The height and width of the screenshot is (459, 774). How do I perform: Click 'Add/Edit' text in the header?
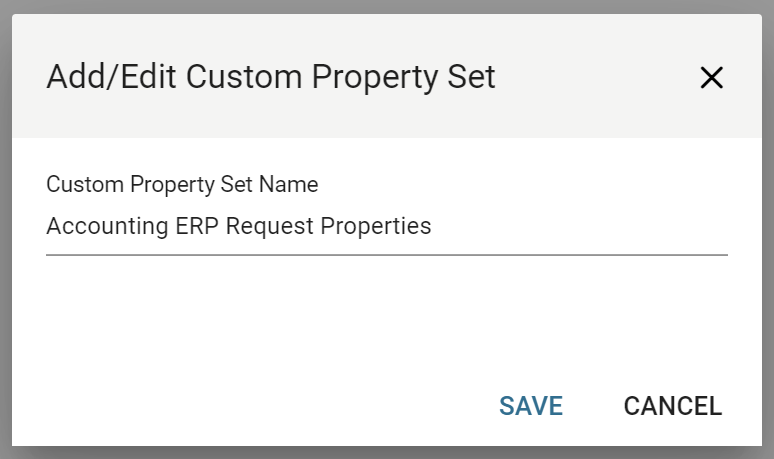[x=112, y=77]
